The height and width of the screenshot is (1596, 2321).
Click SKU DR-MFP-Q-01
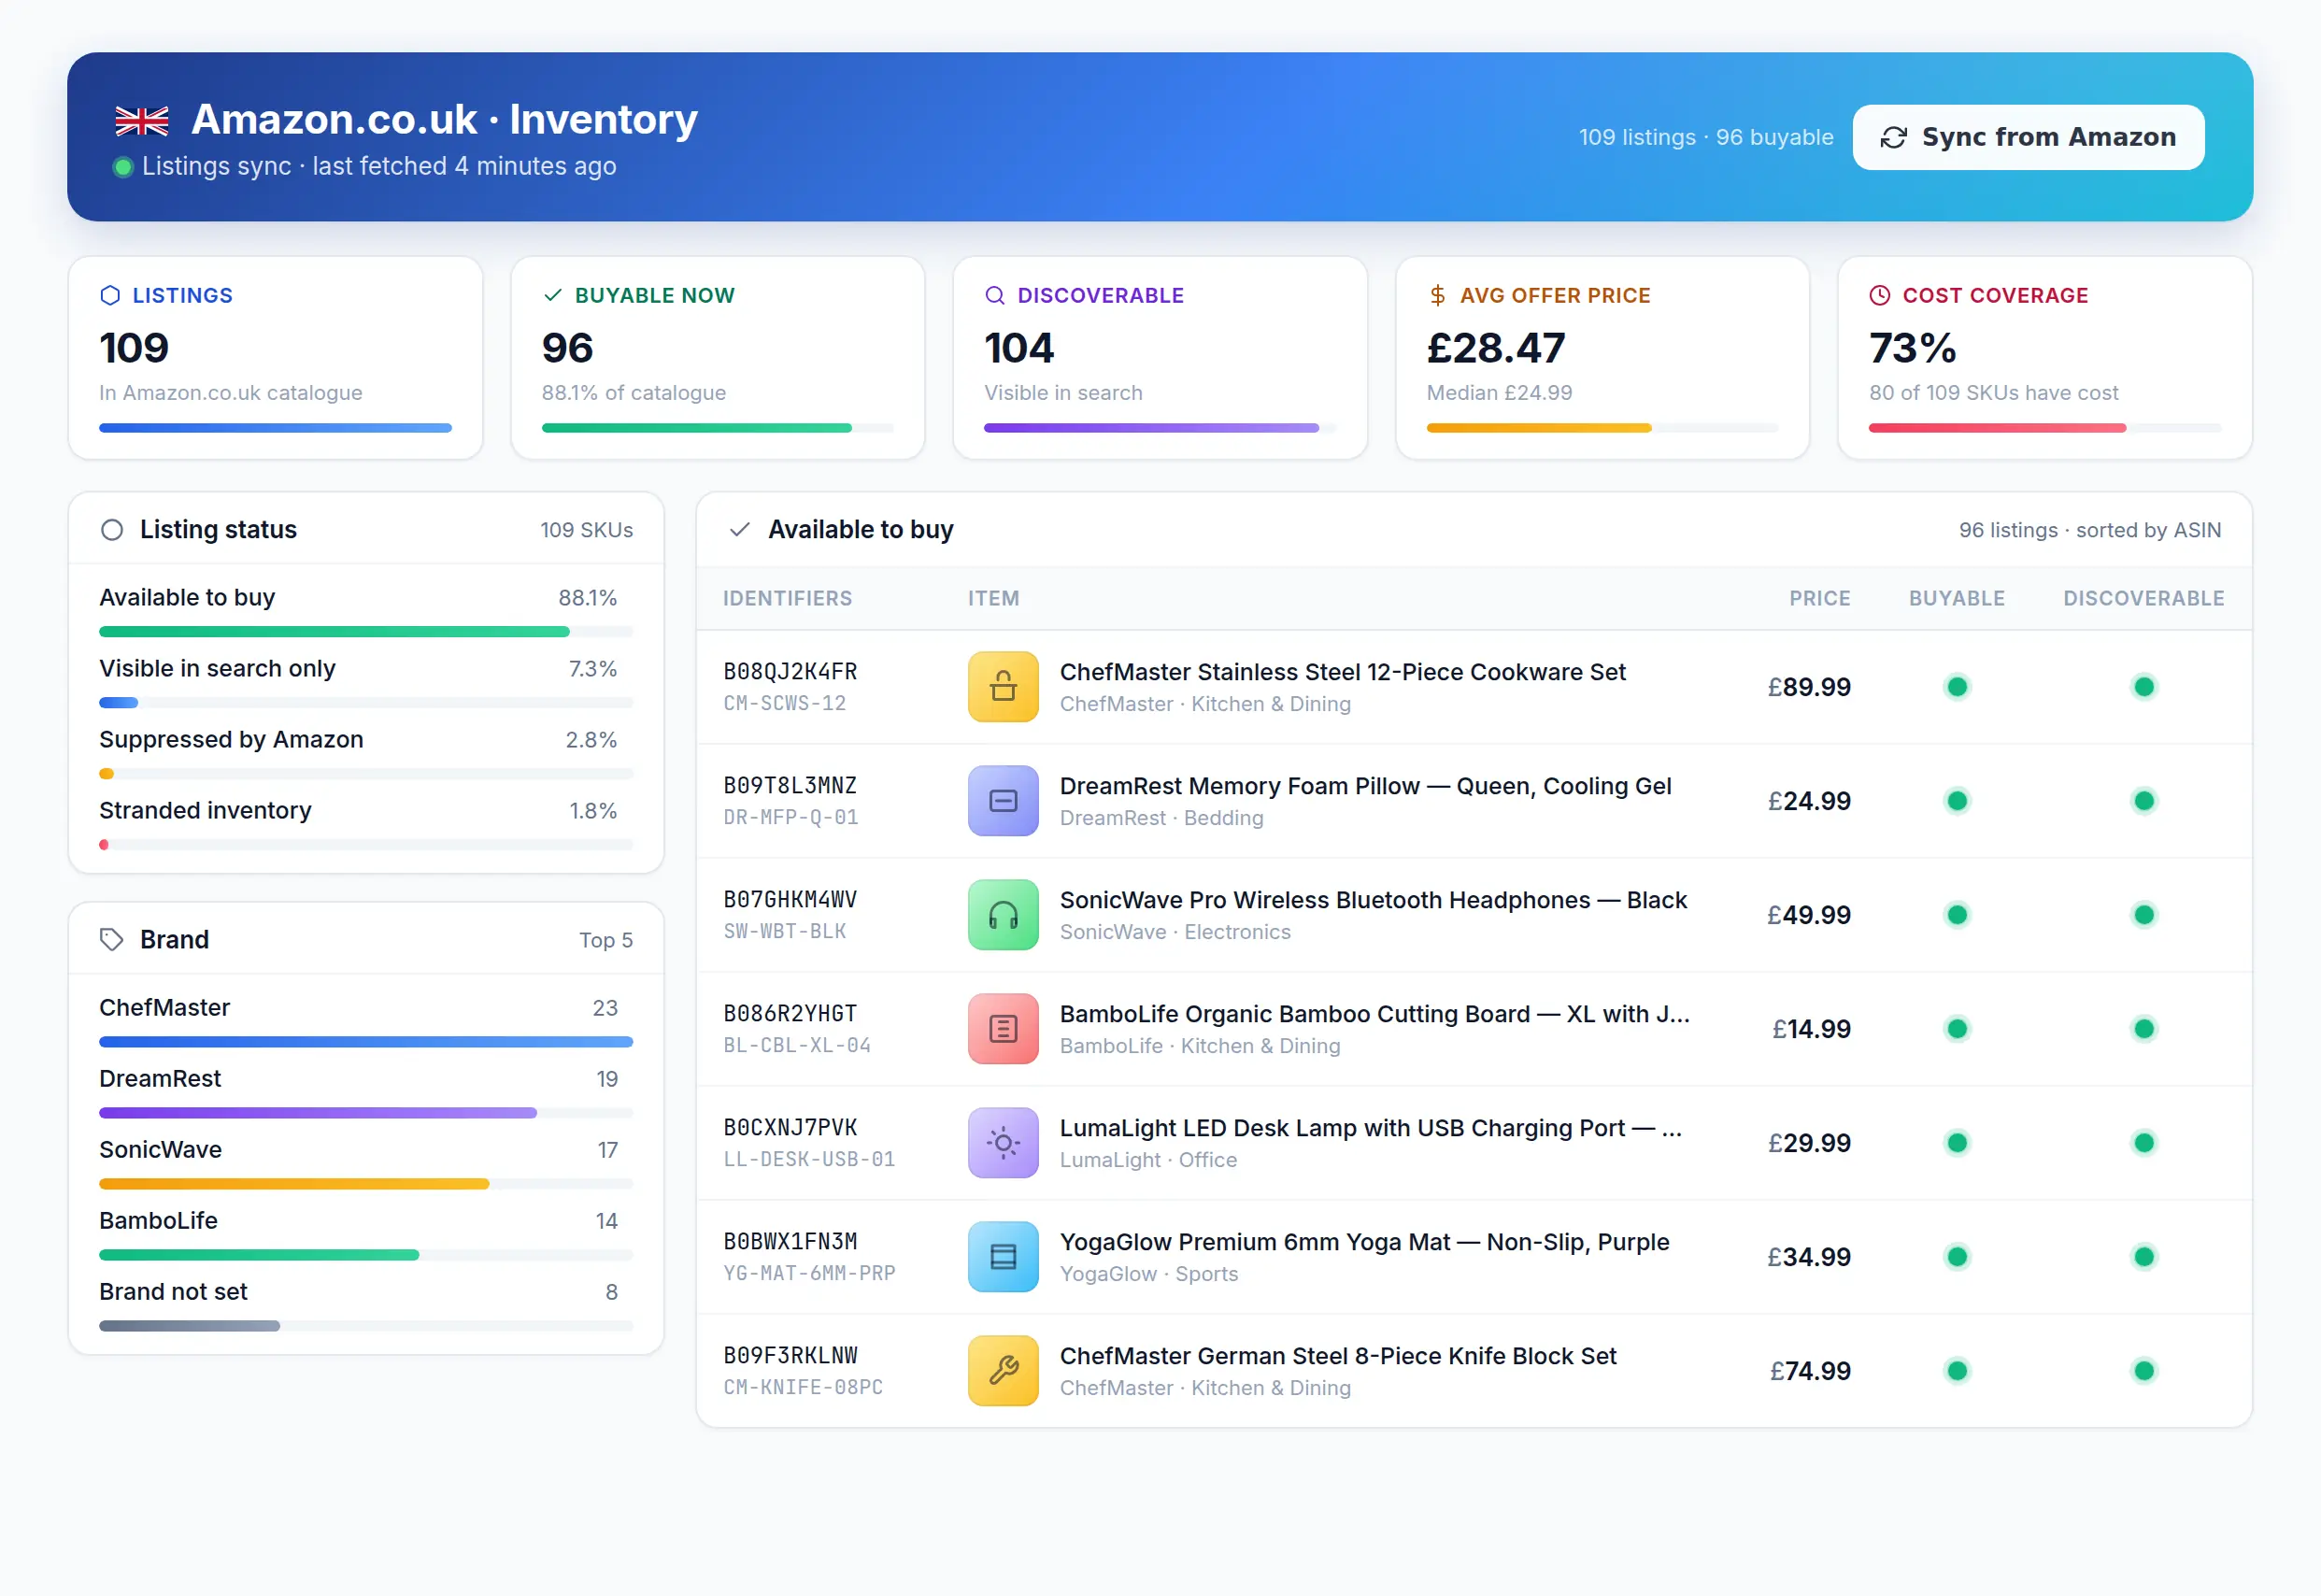(790, 818)
